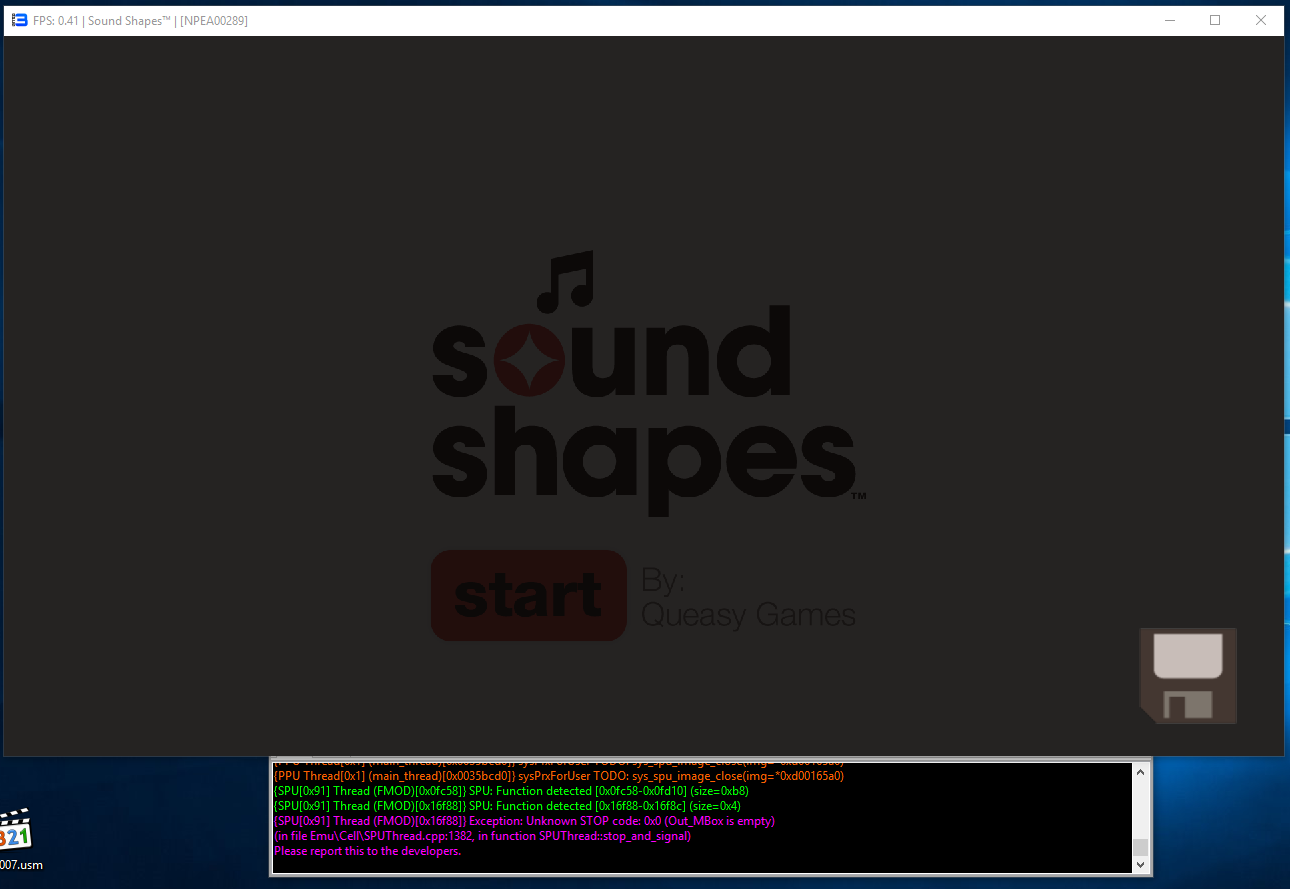Click the log scrollbar up arrow

[x=1140, y=771]
